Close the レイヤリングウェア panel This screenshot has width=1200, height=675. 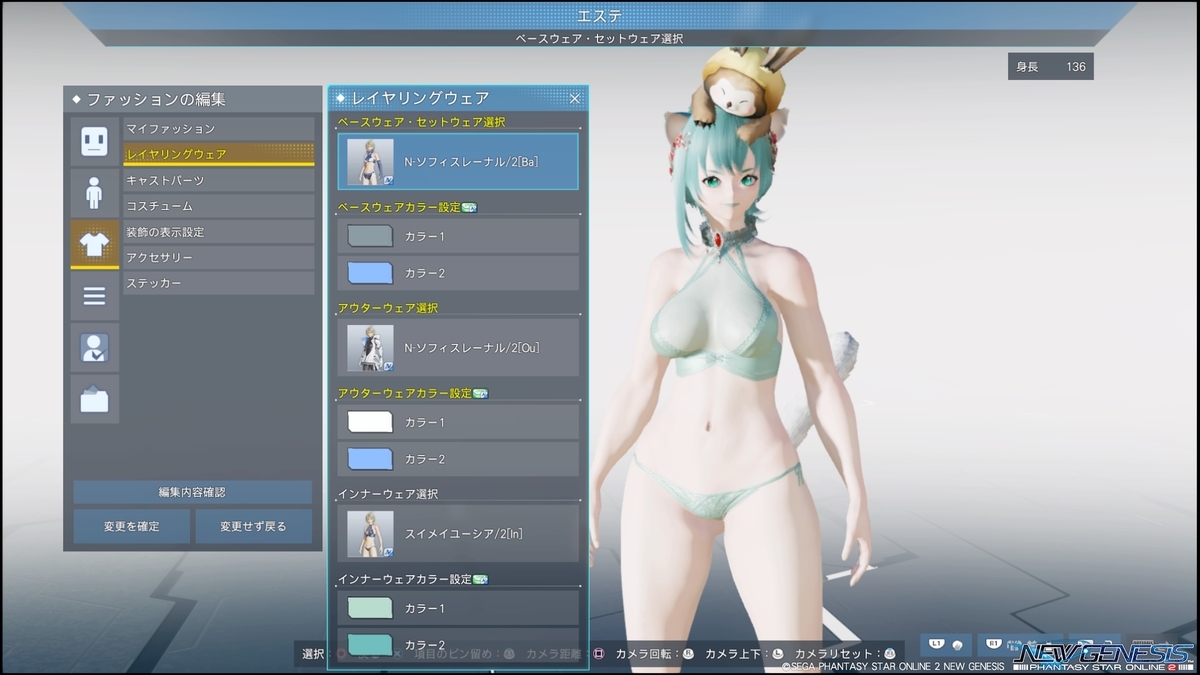click(x=575, y=98)
